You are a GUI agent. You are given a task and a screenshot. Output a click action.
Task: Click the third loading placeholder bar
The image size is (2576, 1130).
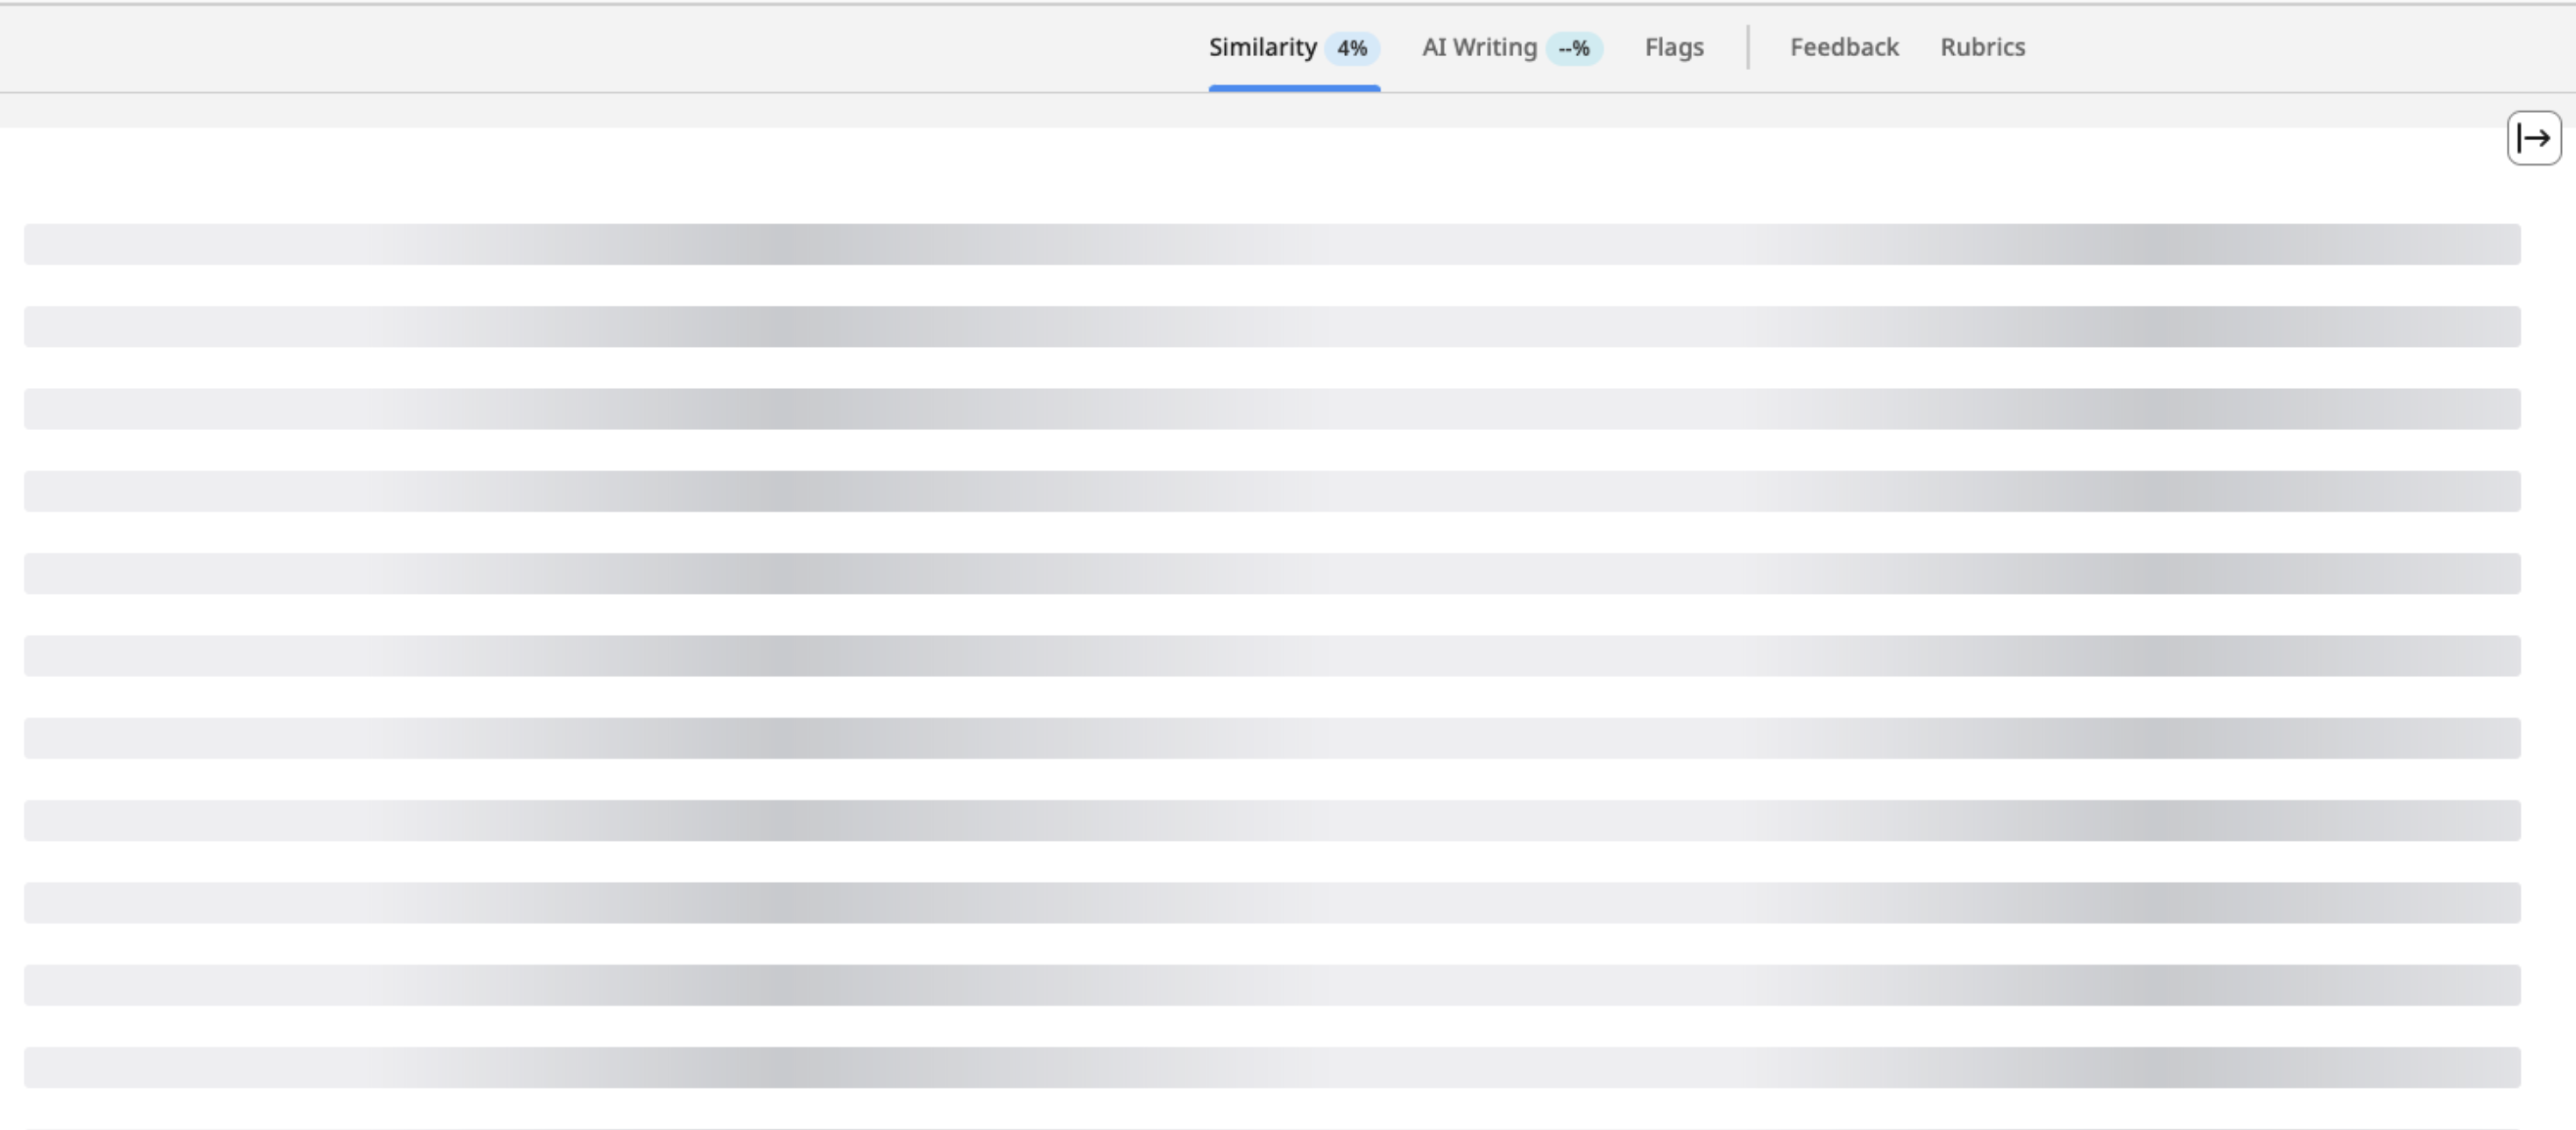point(1272,409)
